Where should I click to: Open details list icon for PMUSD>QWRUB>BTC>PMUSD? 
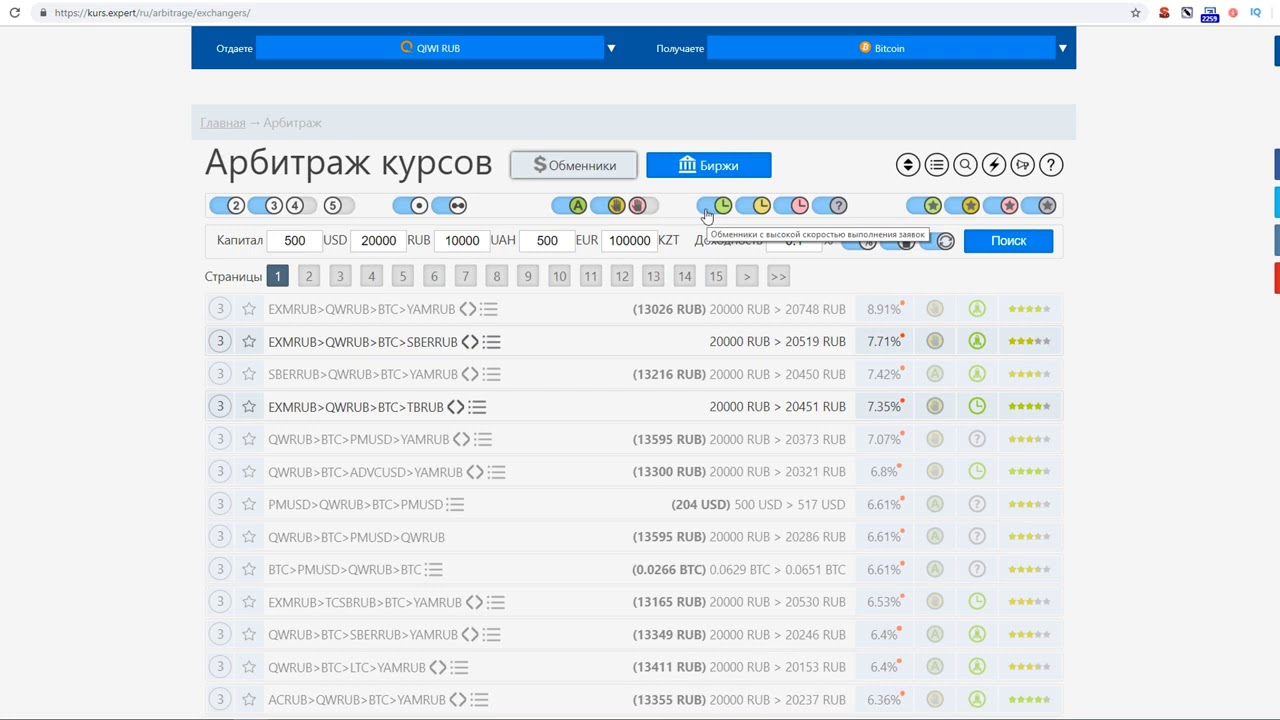pyautogui.click(x=455, y=505)
